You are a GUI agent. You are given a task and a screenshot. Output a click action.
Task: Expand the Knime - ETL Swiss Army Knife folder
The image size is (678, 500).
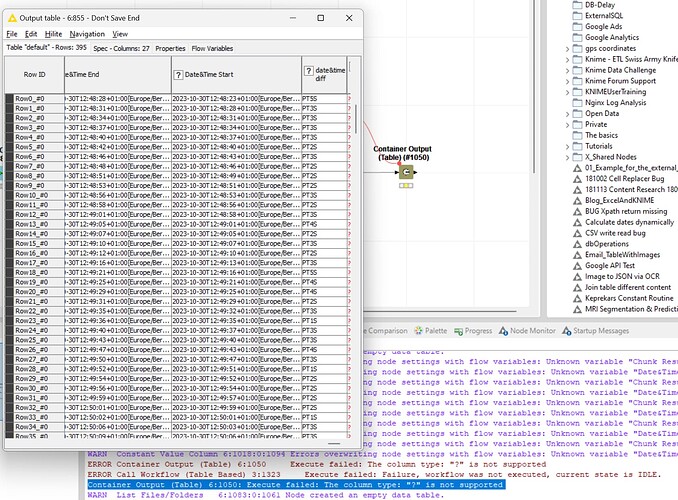tap(567, 60)
